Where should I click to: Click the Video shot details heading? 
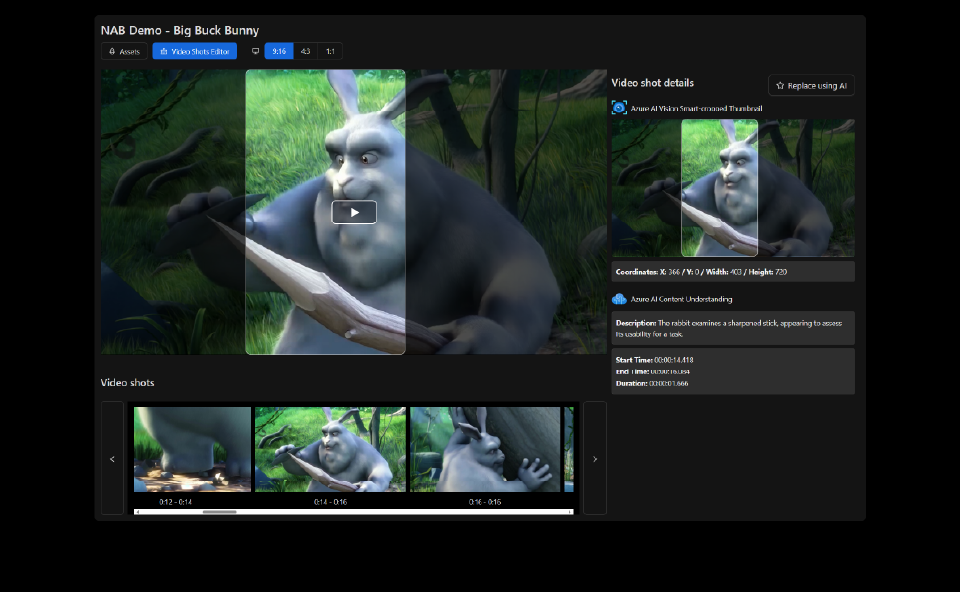(x=653, y=83)
